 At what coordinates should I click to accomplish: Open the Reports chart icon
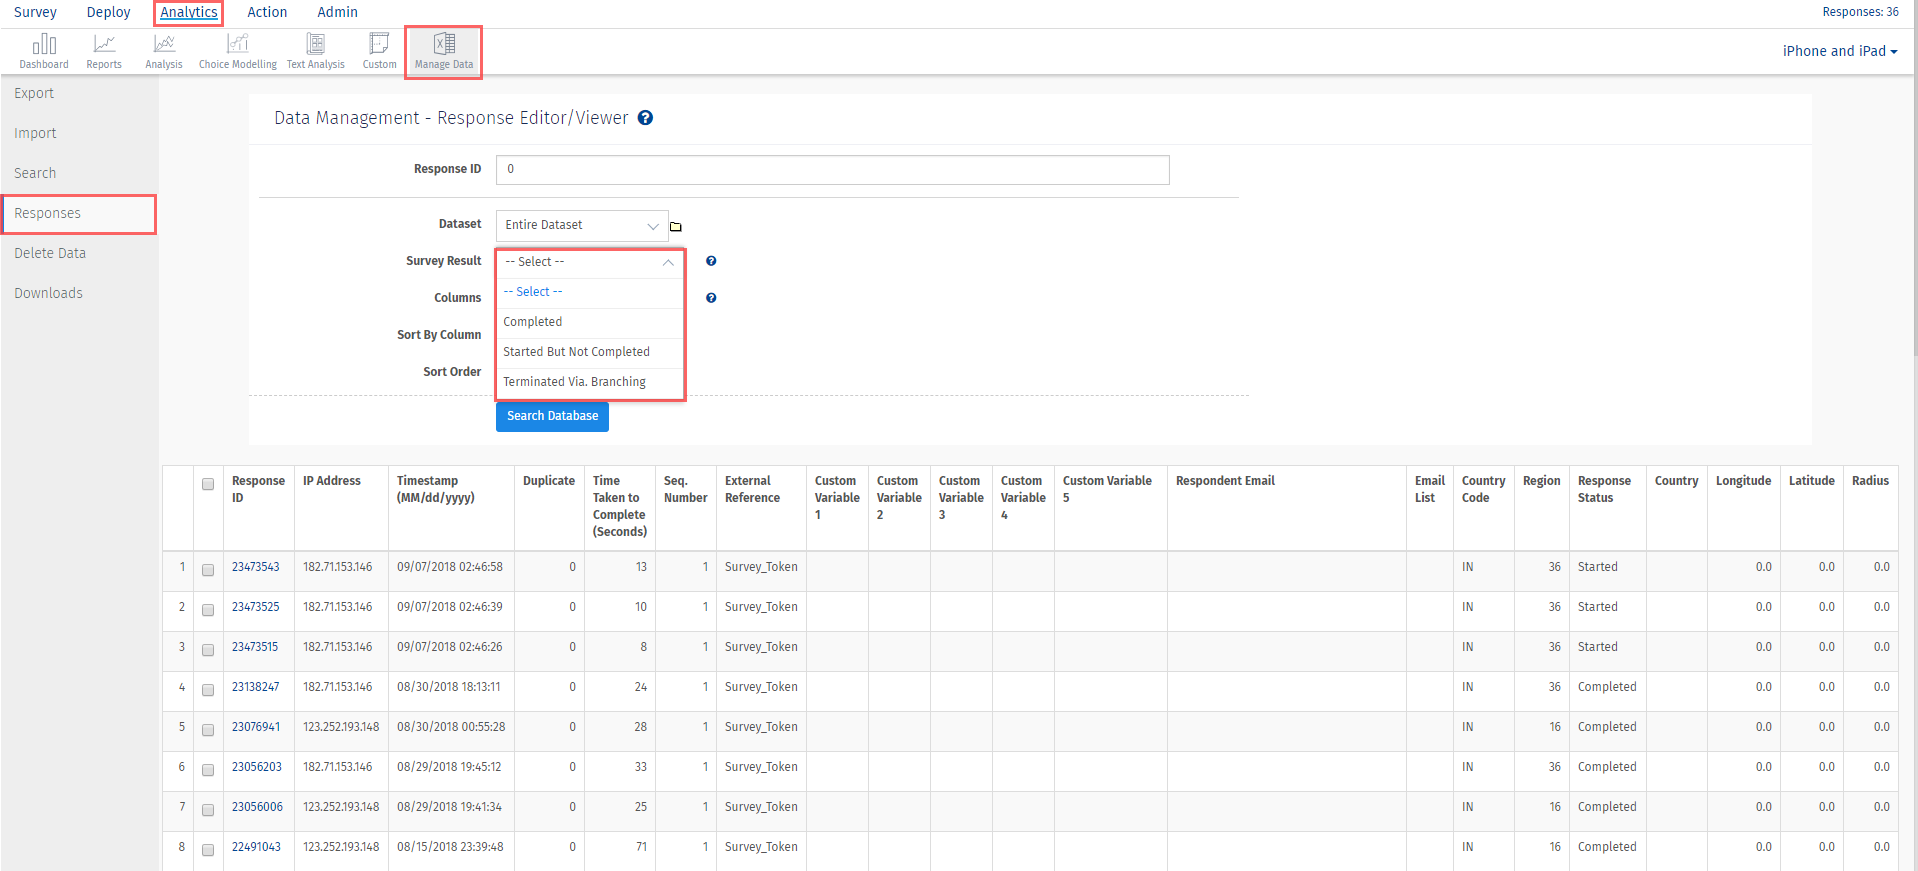pos(104,46)
